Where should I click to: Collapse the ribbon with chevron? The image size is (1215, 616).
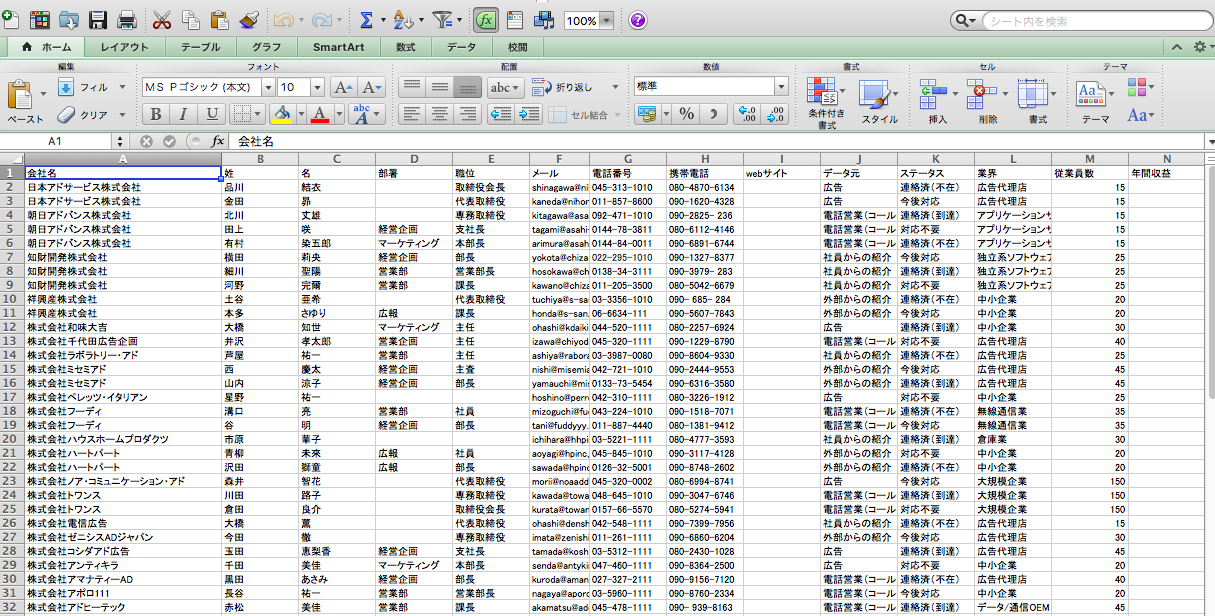pyautogui.click(x=1179, y=47)
